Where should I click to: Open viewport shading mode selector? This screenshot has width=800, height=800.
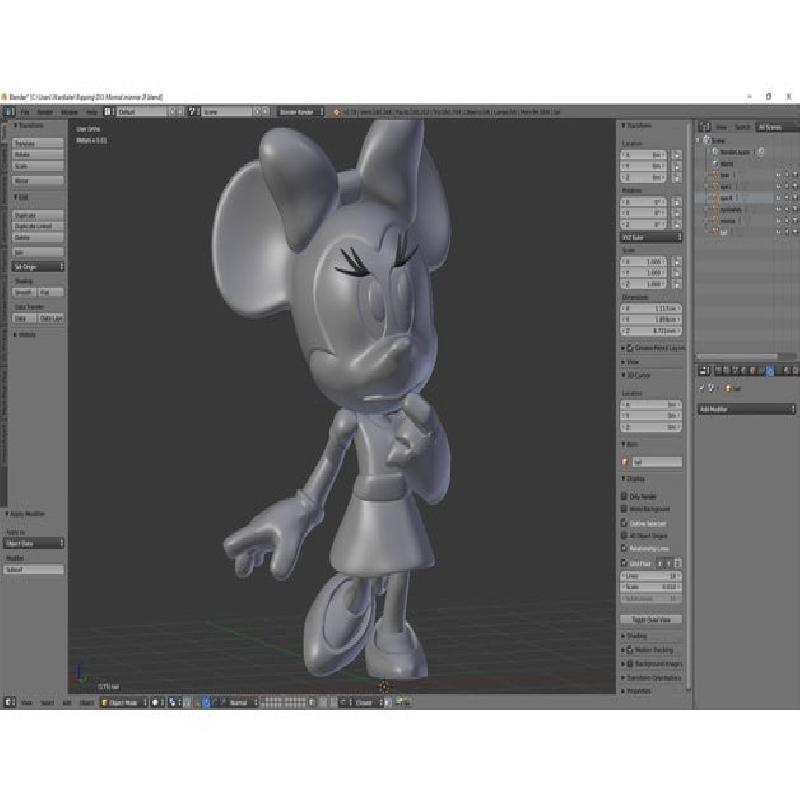click(x=158, y=703)
